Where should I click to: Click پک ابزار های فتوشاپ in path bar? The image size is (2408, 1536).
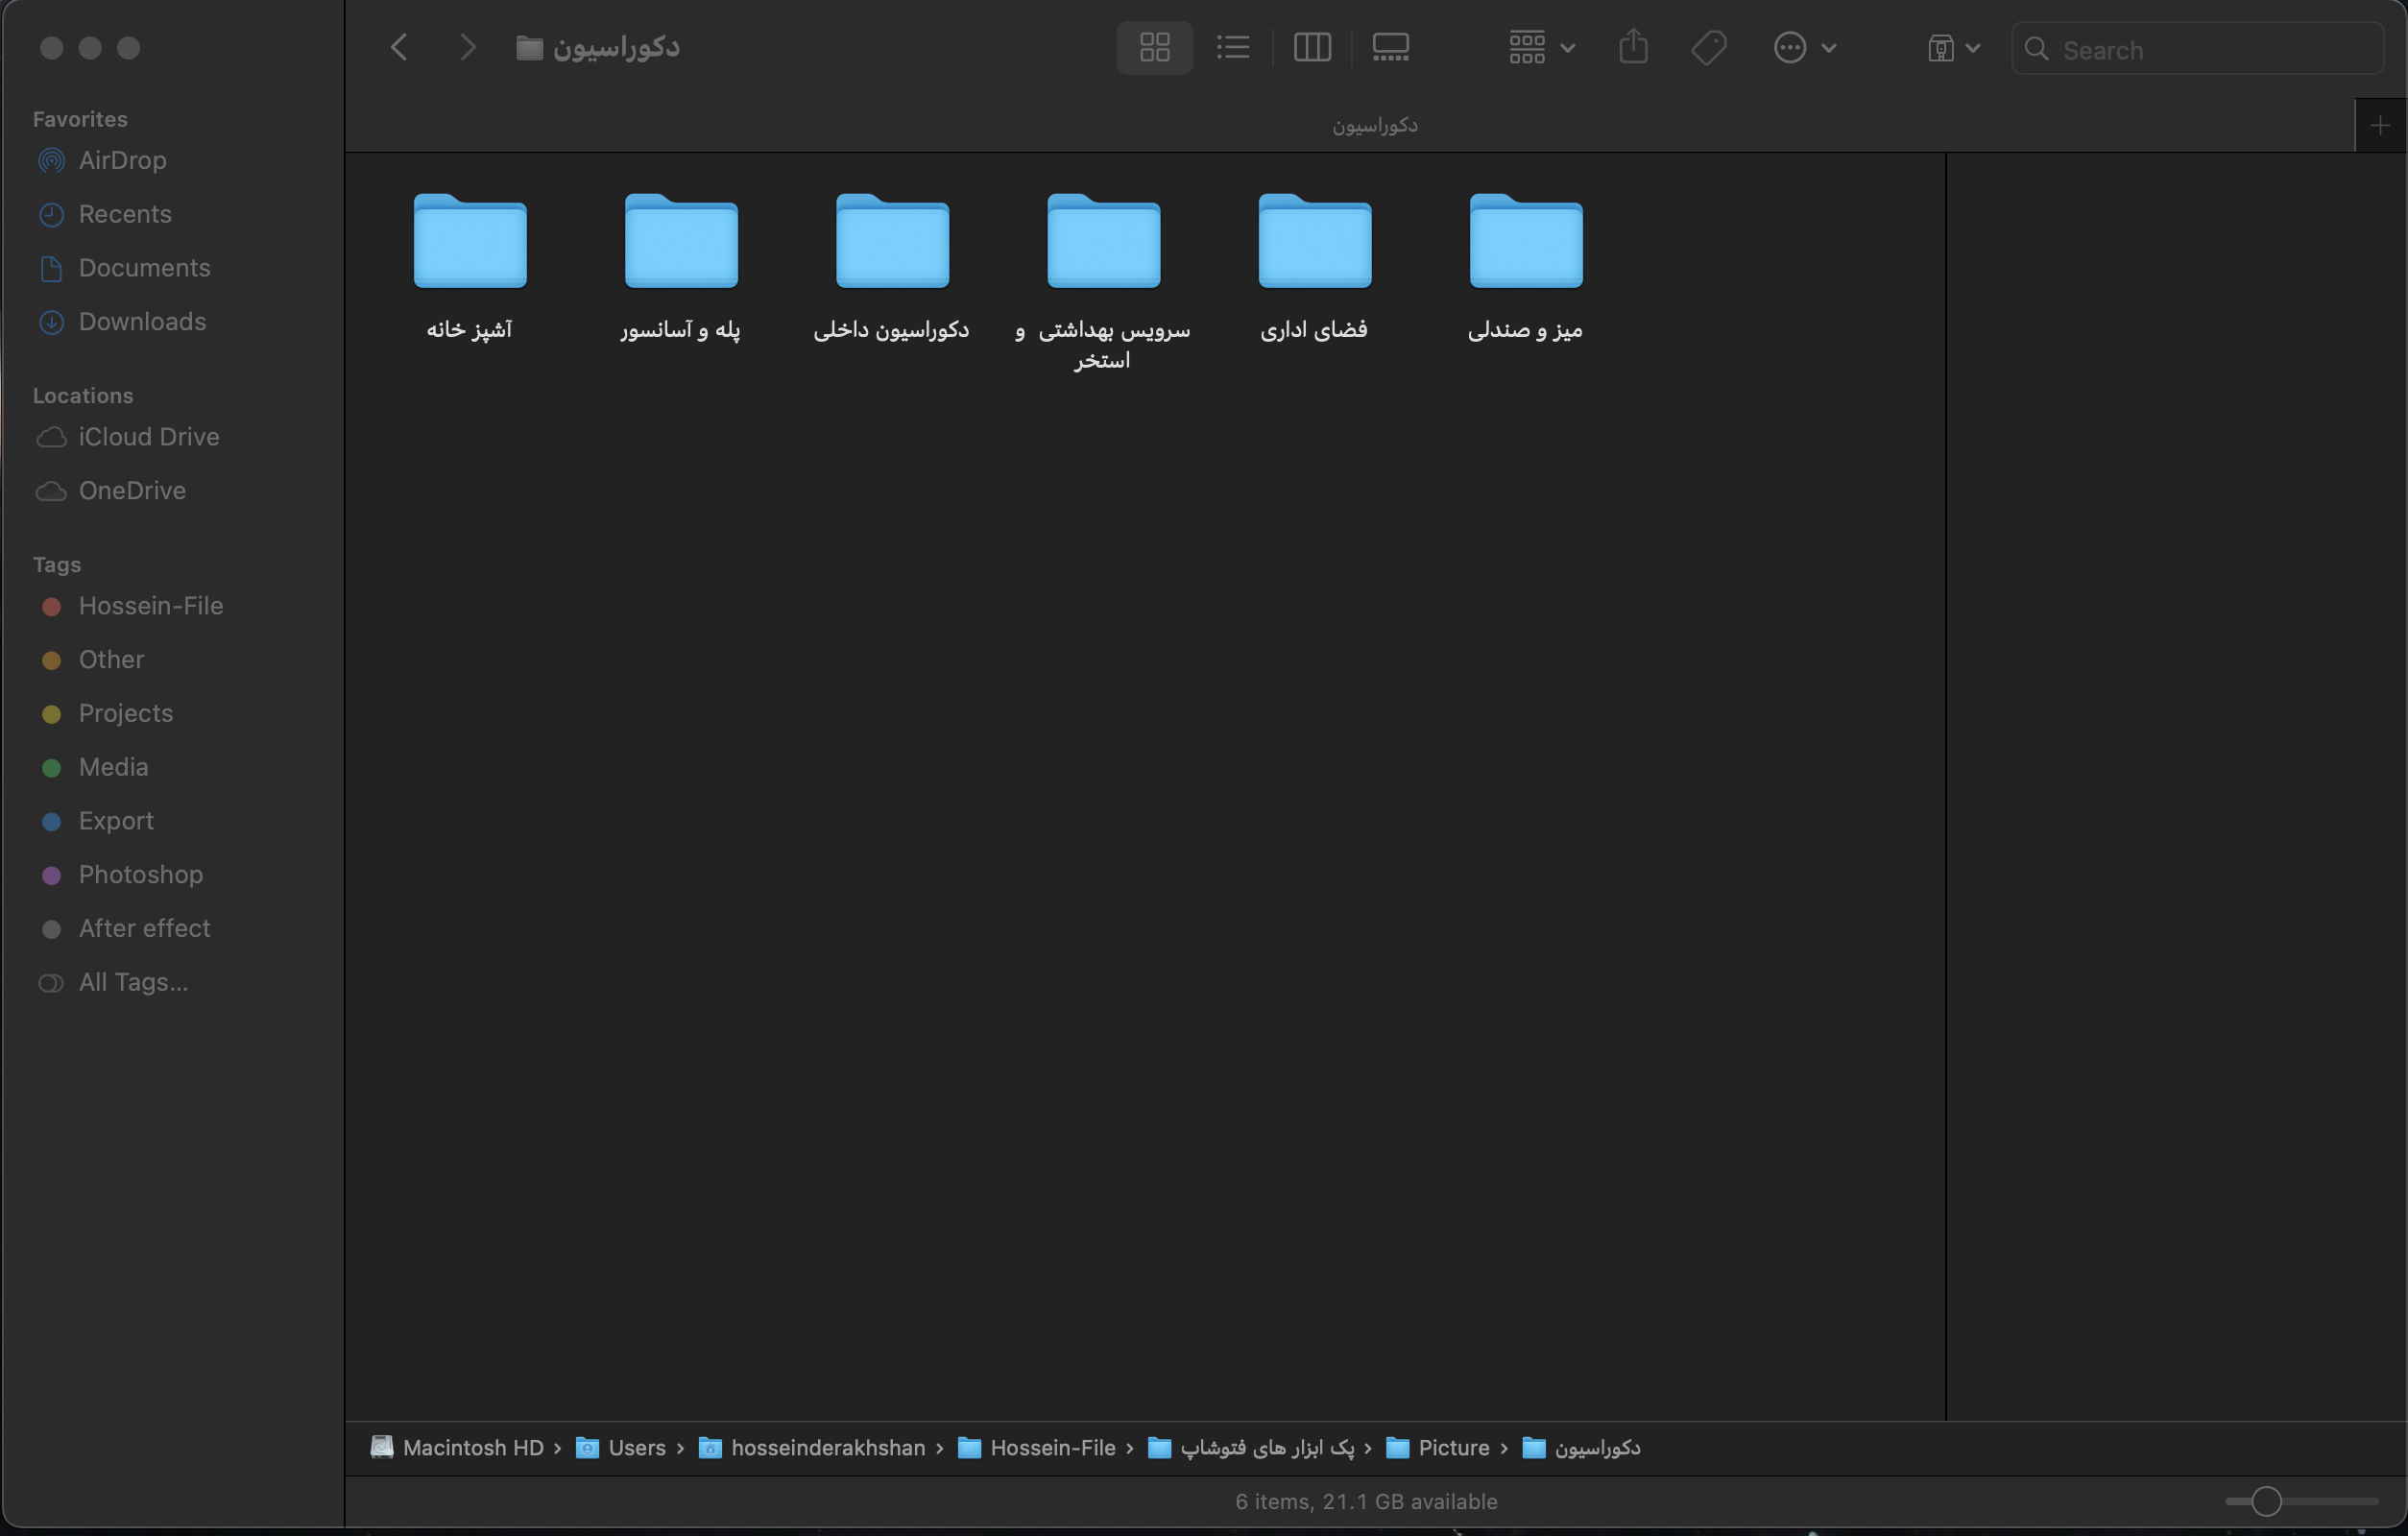(x=1252, y=1448)
